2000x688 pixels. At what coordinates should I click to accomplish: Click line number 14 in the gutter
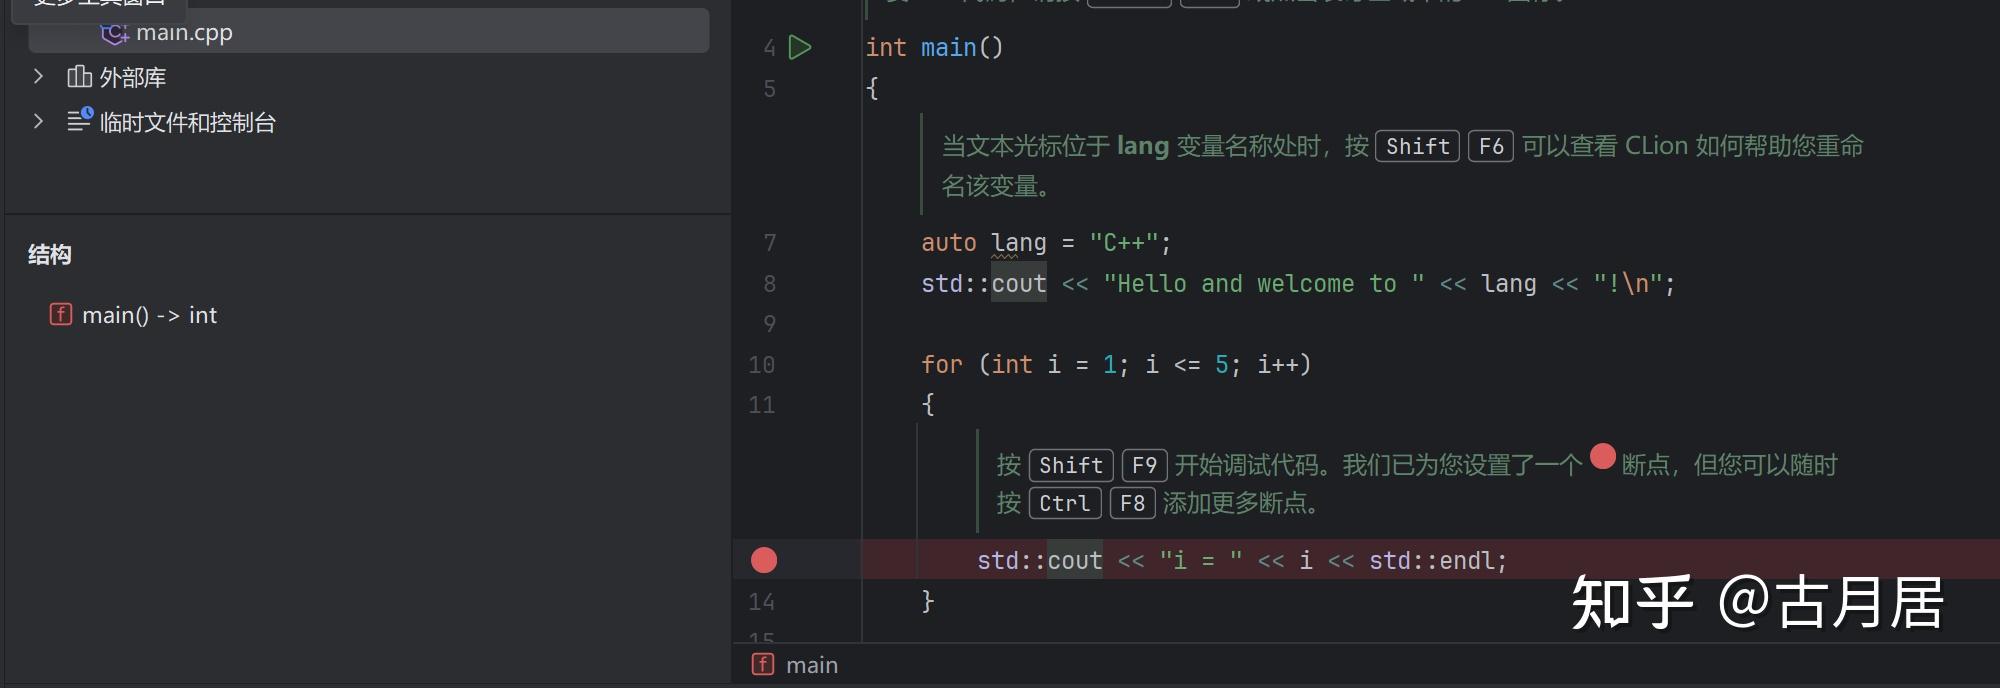point(762,602)
